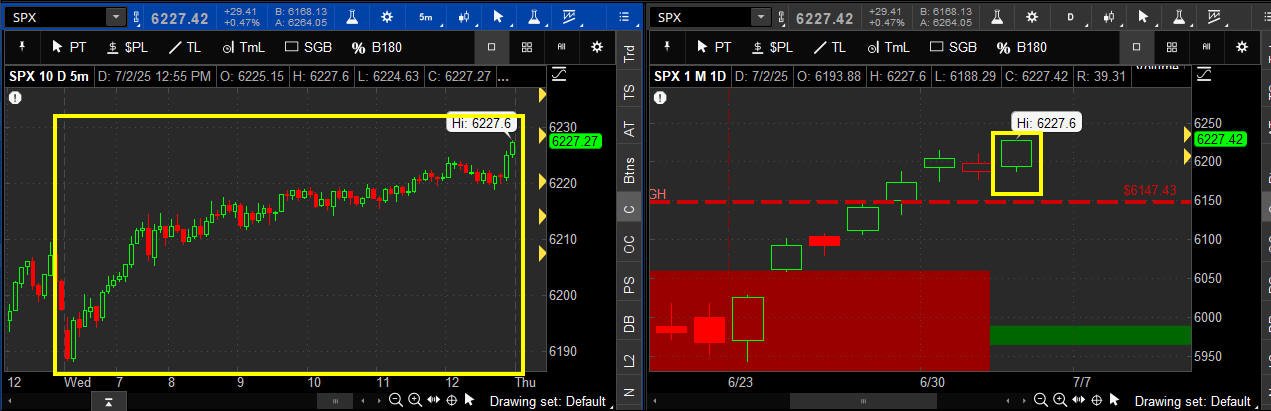Open the D timeframe dropdown in right chart
This screenshot has height=411, width=1271.
(x=1070, y=17)
